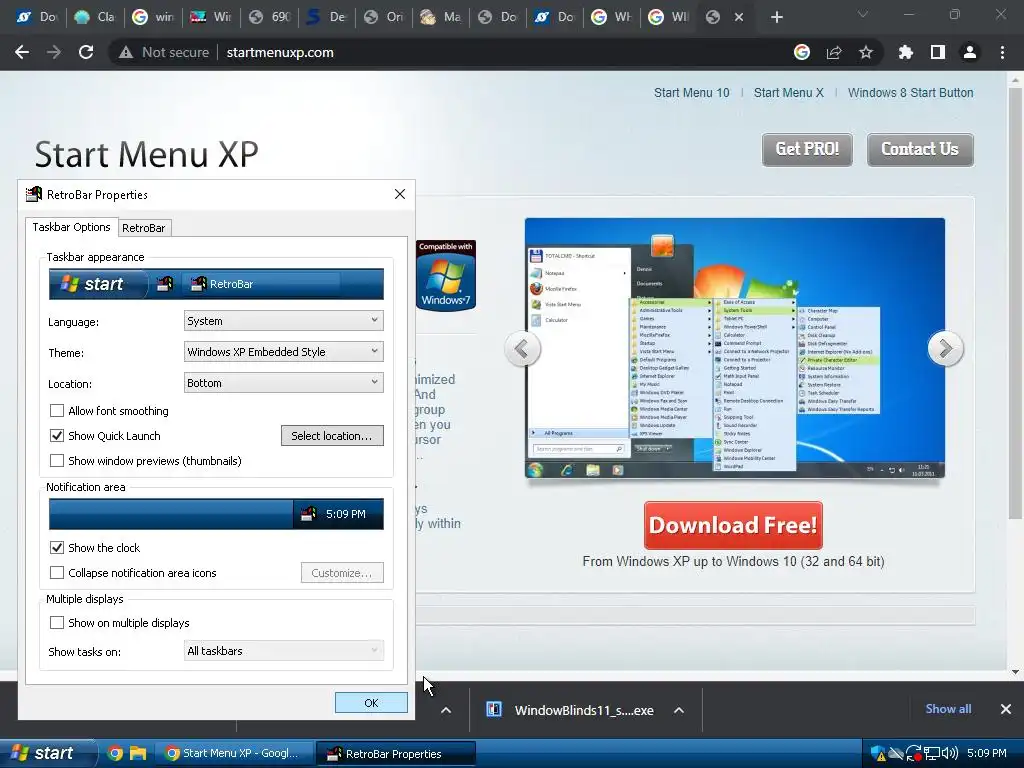Switch to the first browser tab
The image size is (1024, 768).
tap(35, 17)
